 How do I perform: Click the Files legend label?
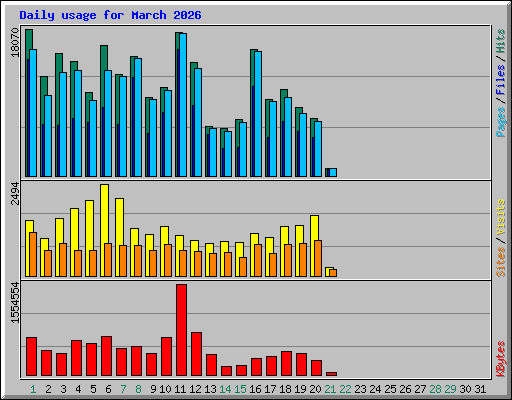501,80
